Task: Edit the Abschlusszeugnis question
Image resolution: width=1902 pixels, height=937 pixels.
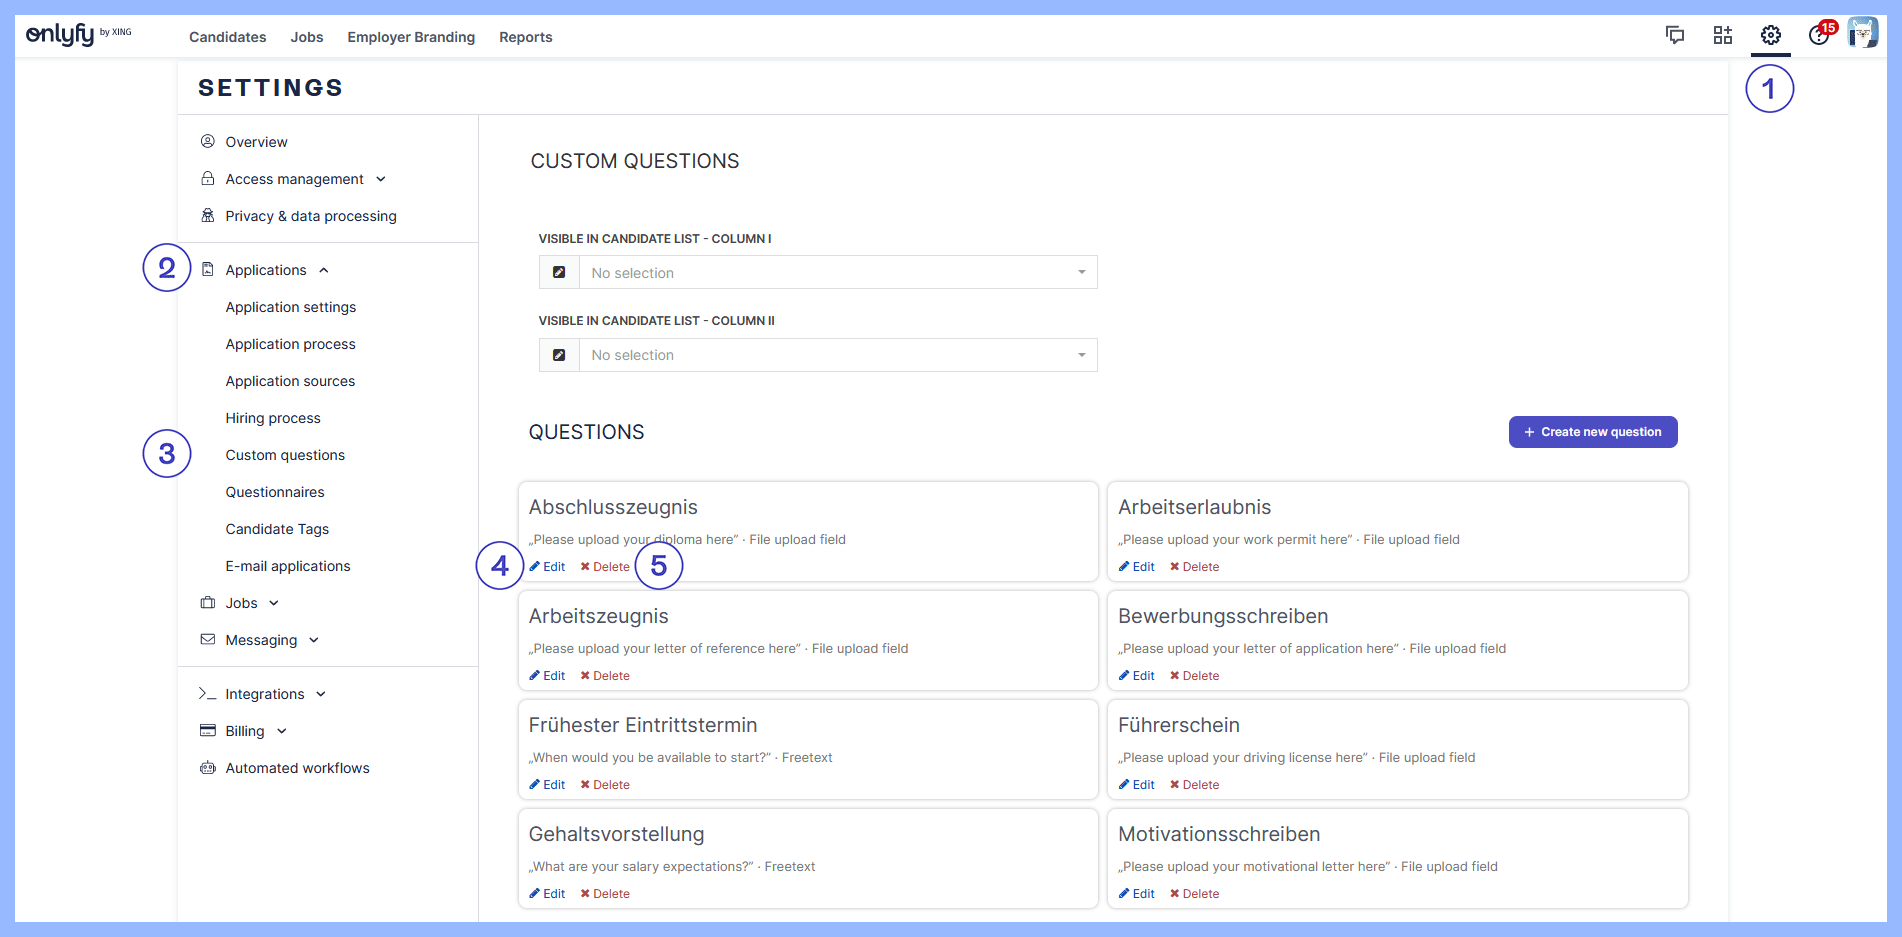Action: click(548, 567)
